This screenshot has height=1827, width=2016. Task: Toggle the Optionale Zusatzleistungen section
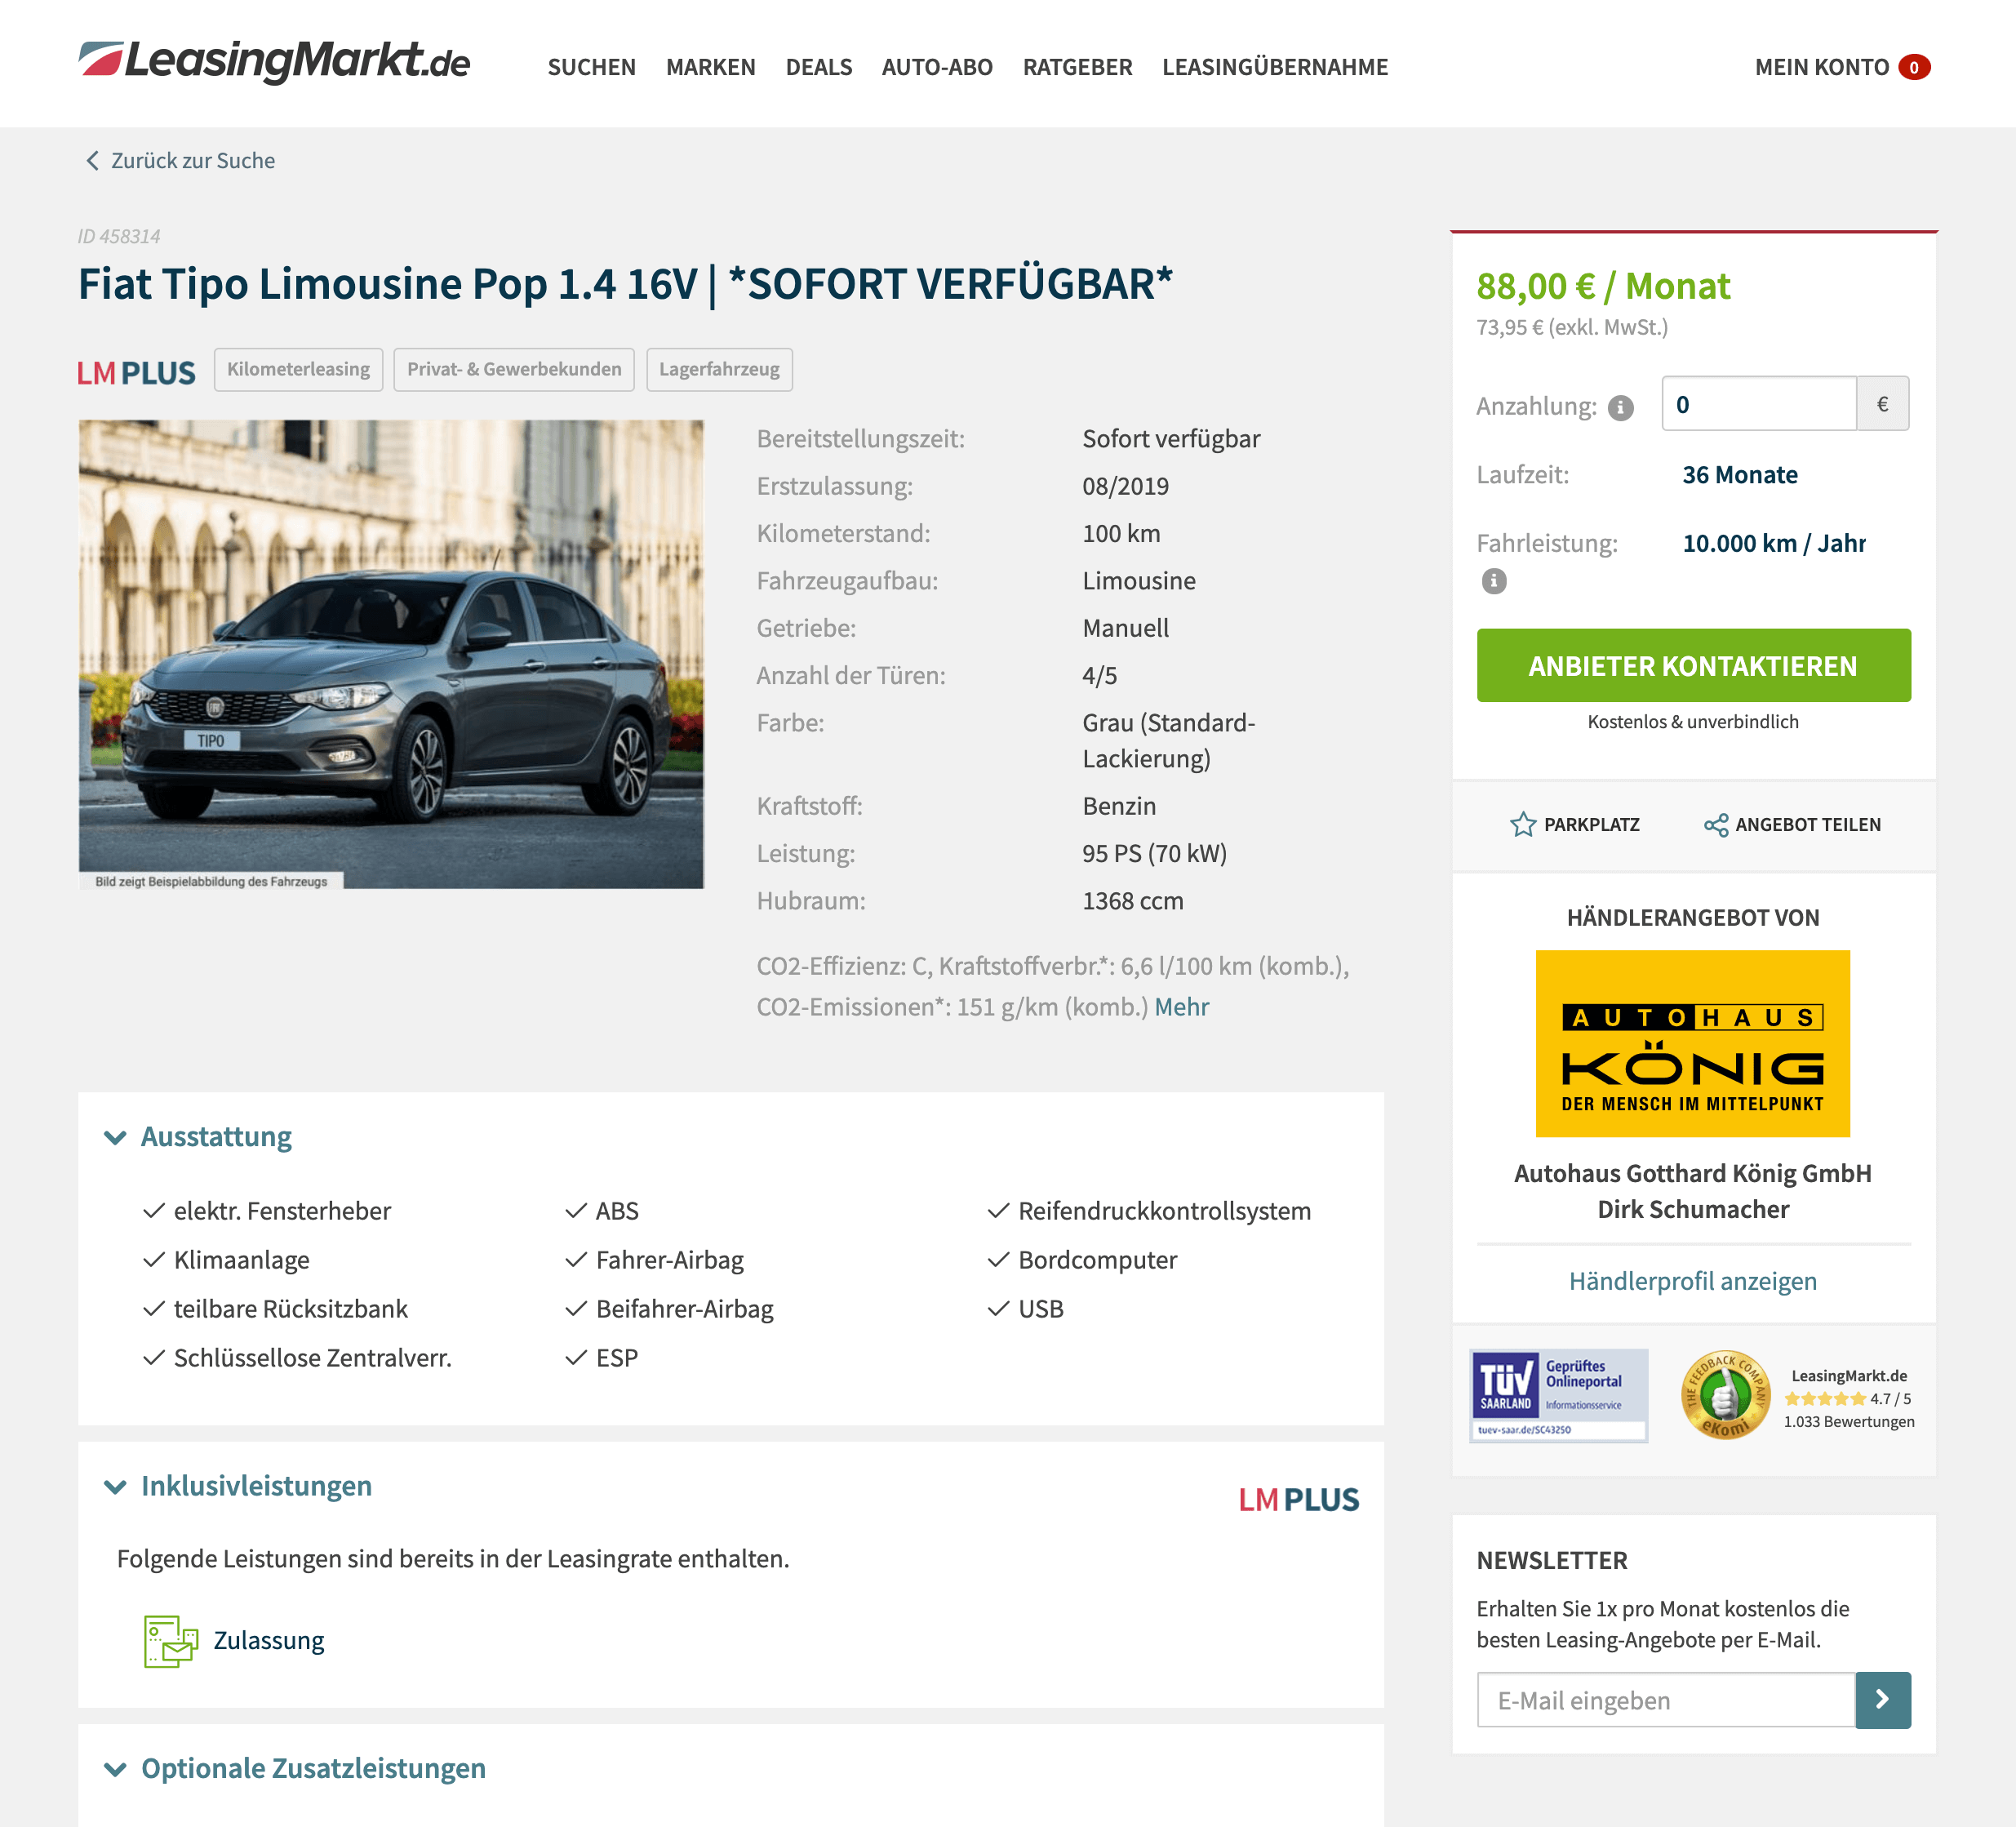click(x=295, y=1768)
